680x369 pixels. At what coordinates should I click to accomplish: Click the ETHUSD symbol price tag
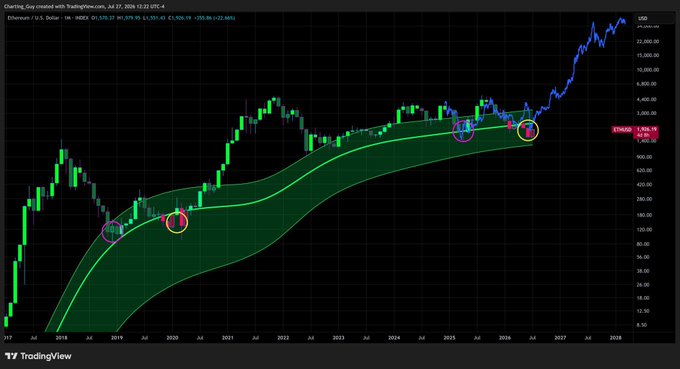pyautogui.click(x=623, y=130)
